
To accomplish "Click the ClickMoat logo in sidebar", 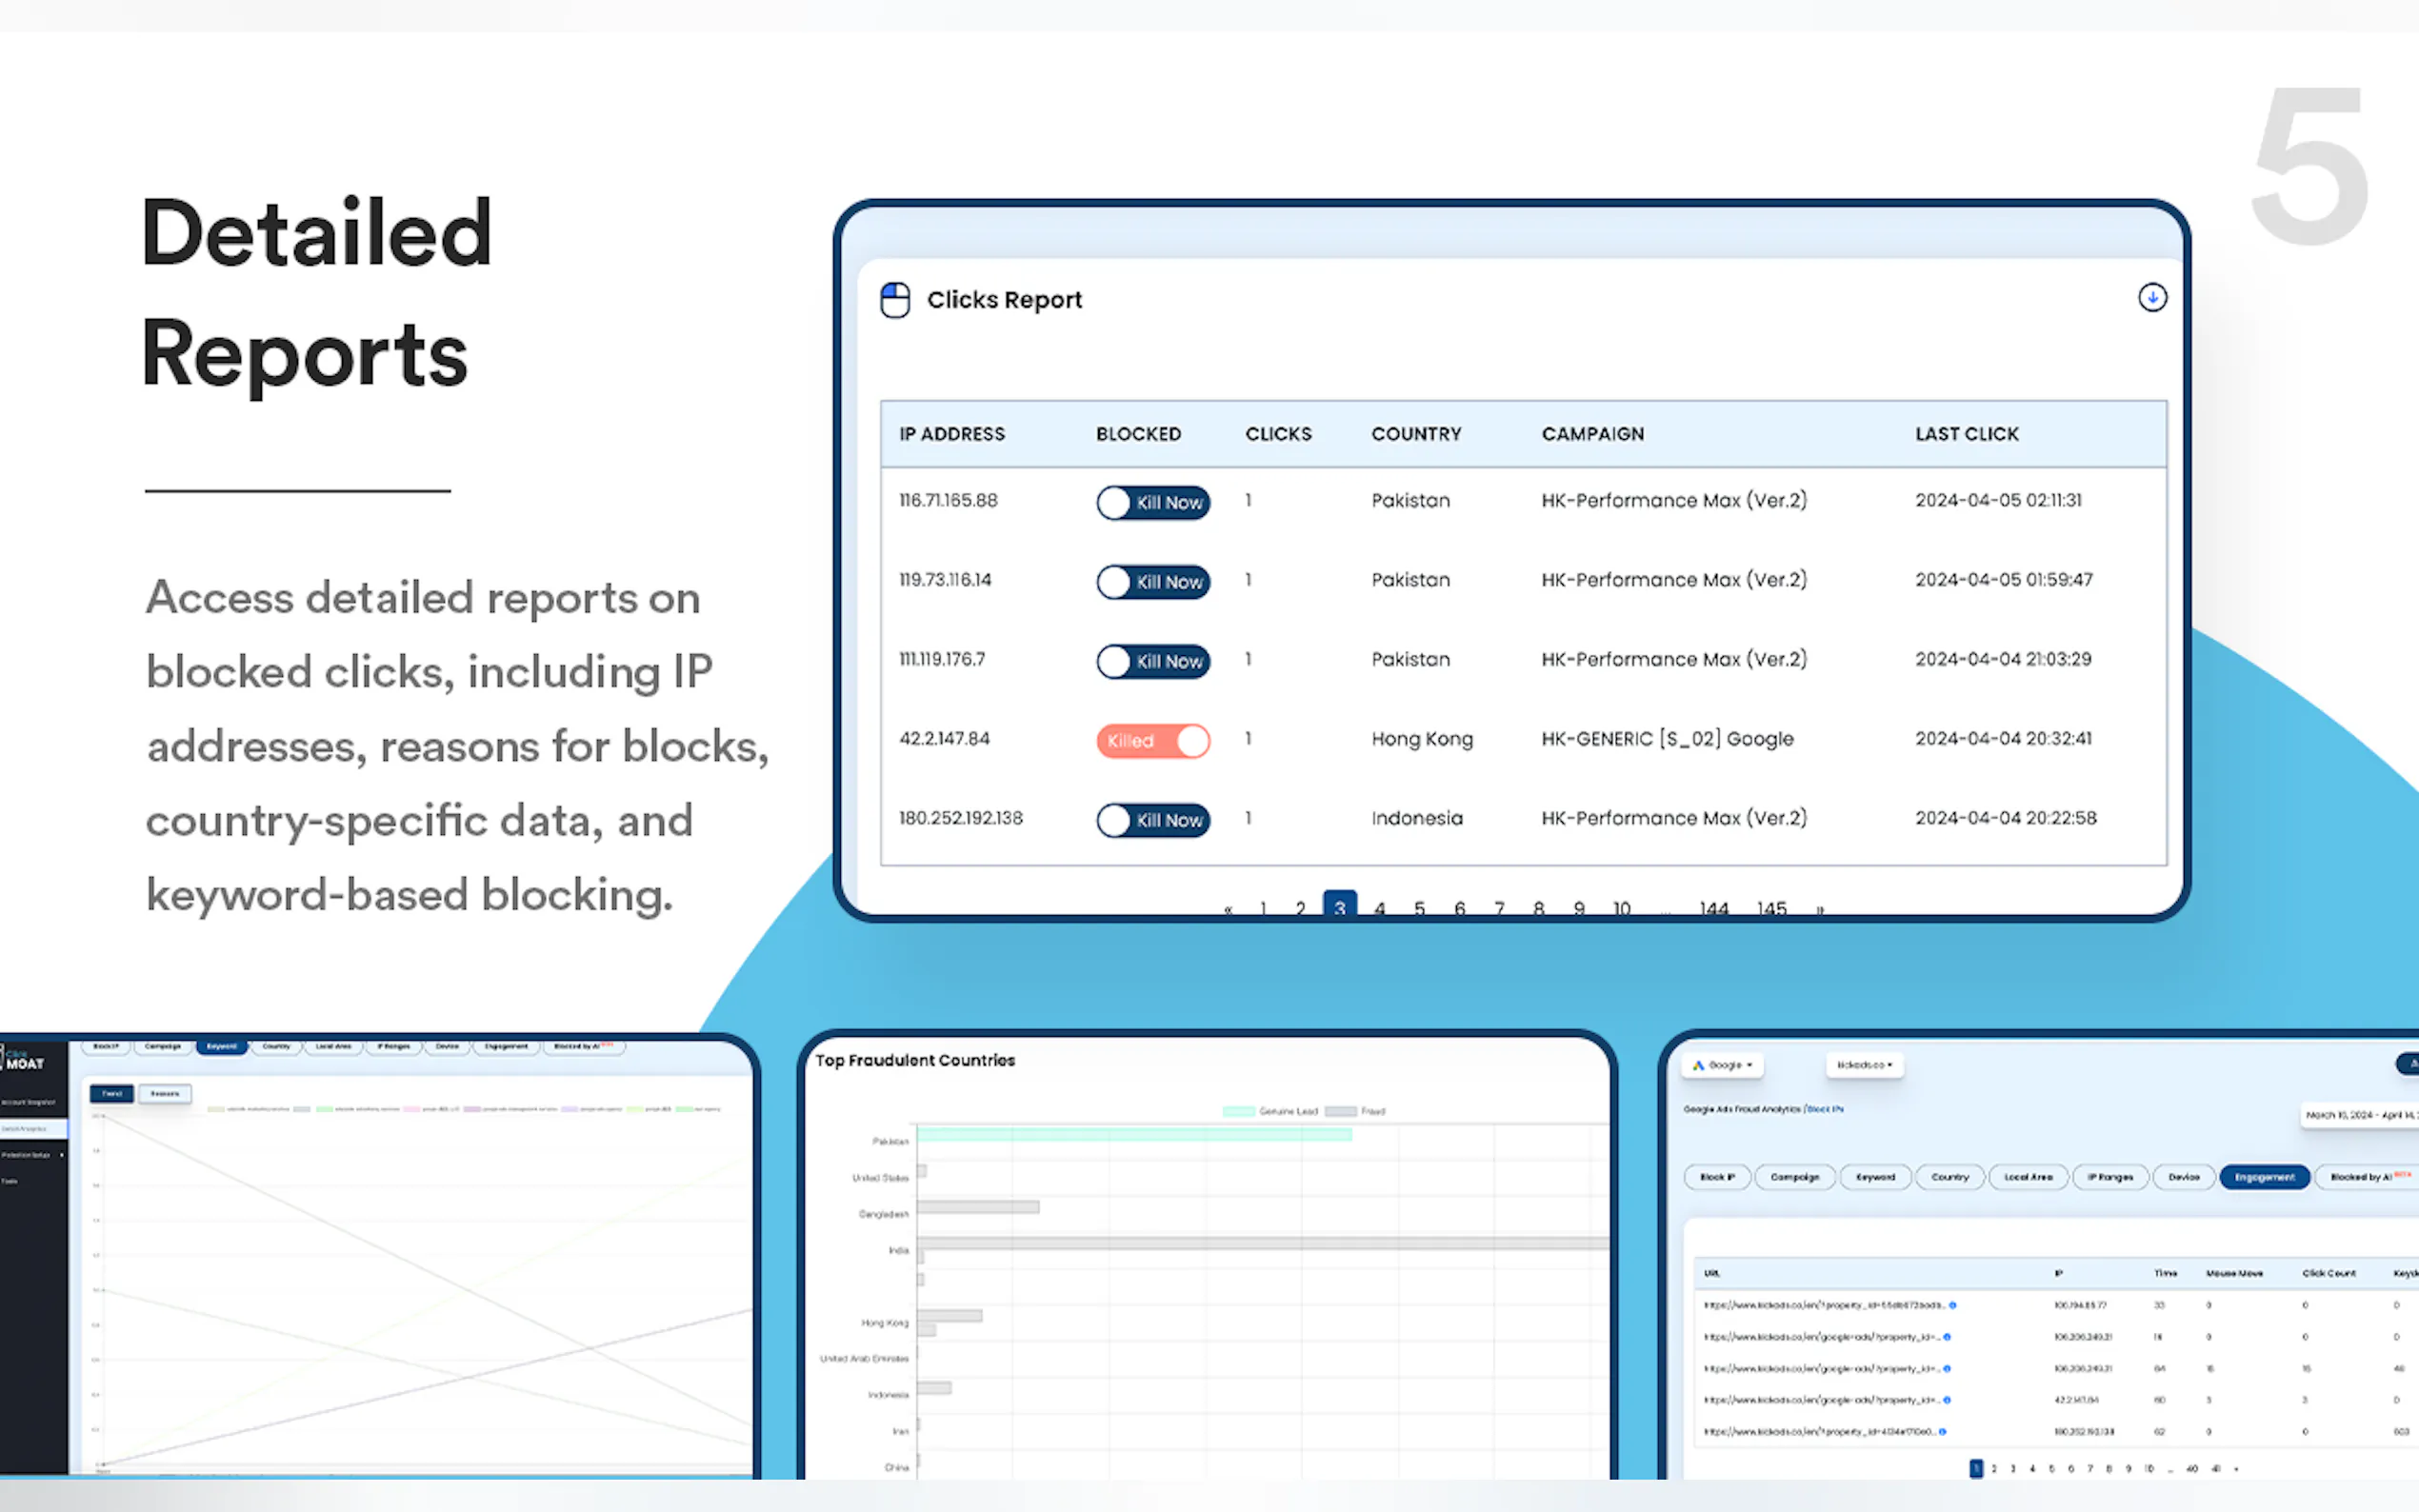I will [22, 1059].
